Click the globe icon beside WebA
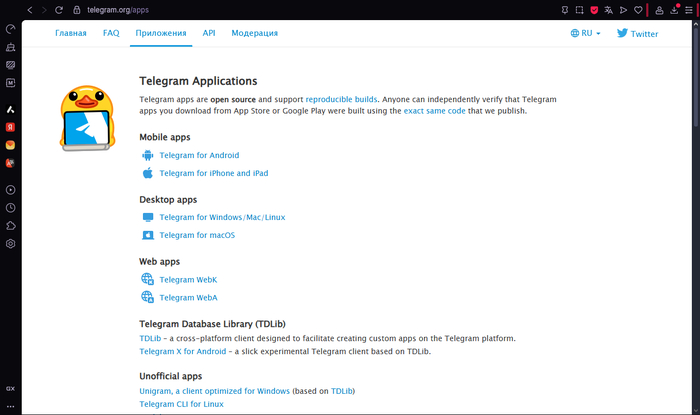Viewport: 700px width, 415px height. click(x=147, y=297)
